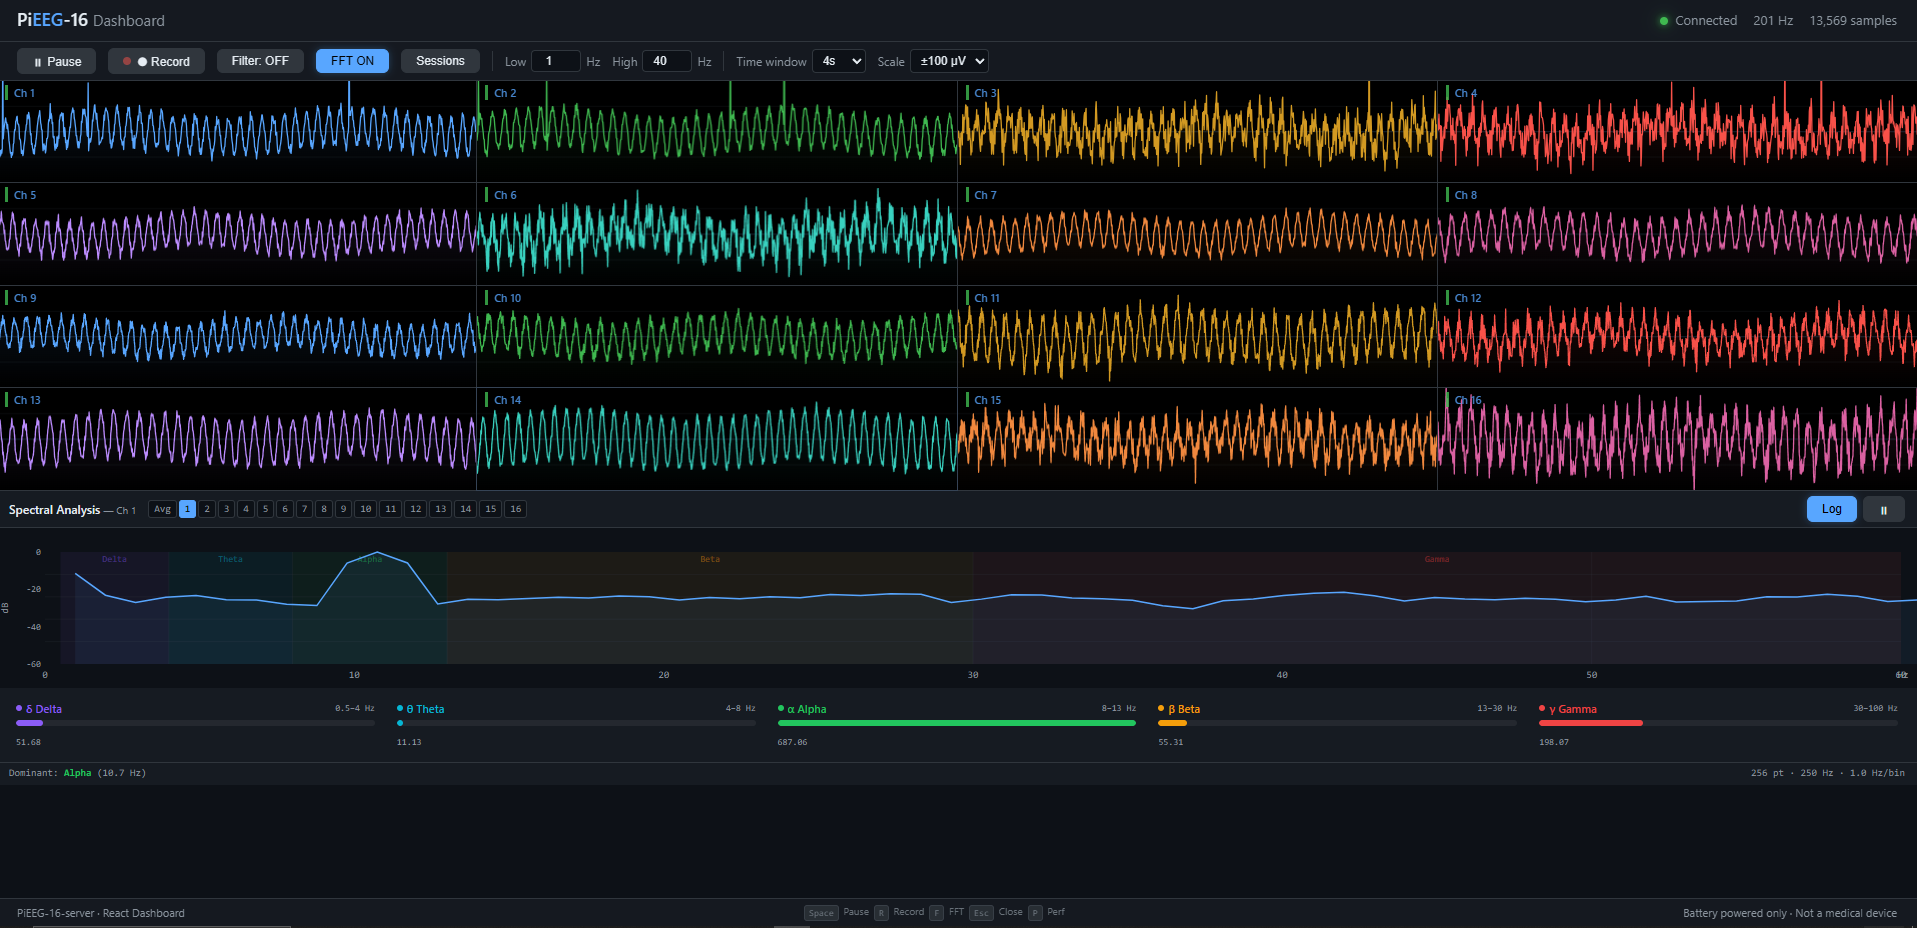Screen dimensions: 1917x928
Task: Turn the Filter on
Action: point(259,61)
